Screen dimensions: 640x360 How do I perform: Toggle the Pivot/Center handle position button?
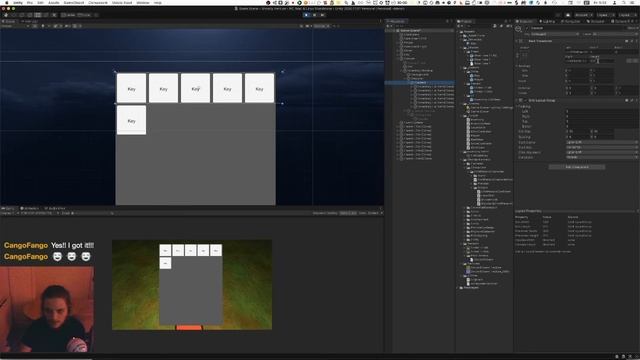tap(69, 15)
